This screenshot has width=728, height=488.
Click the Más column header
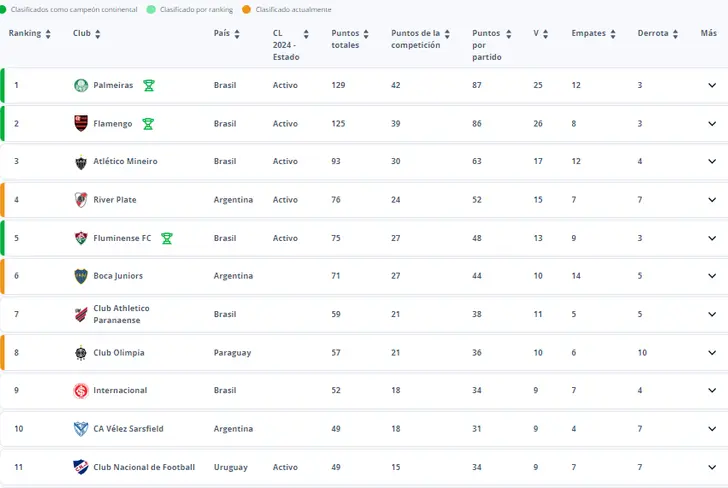coord(708,33)
